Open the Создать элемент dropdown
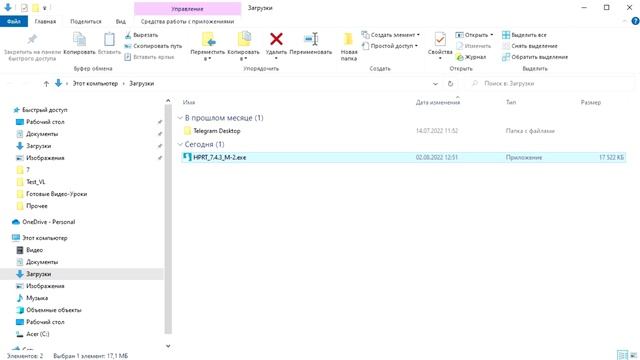The image size is (640, 360). point(391,35)
